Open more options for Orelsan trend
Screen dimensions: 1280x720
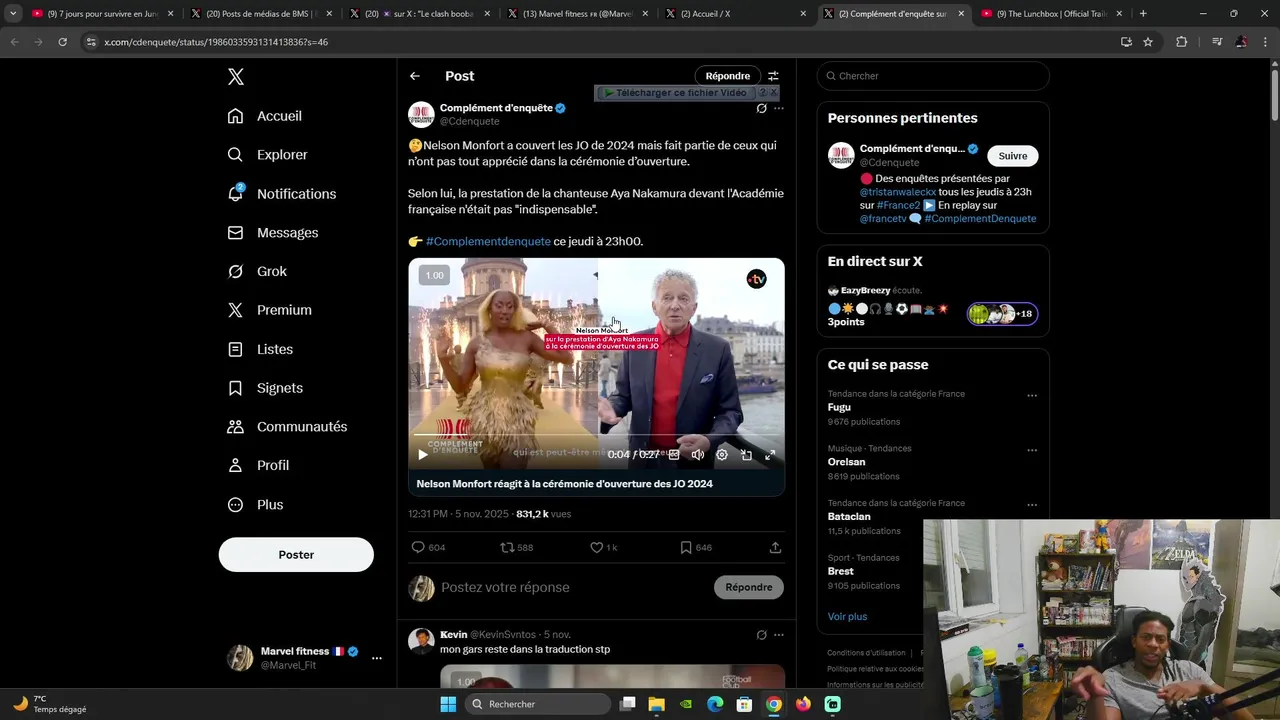pyautogui.click(x=1032, y=450)
